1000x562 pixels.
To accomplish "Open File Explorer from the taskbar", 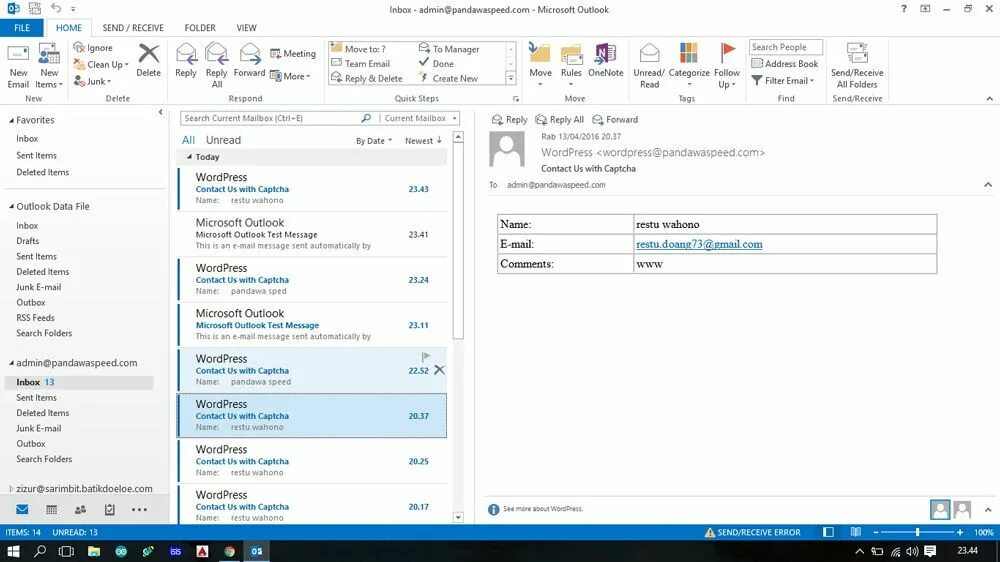I will (x=94, y=551).
